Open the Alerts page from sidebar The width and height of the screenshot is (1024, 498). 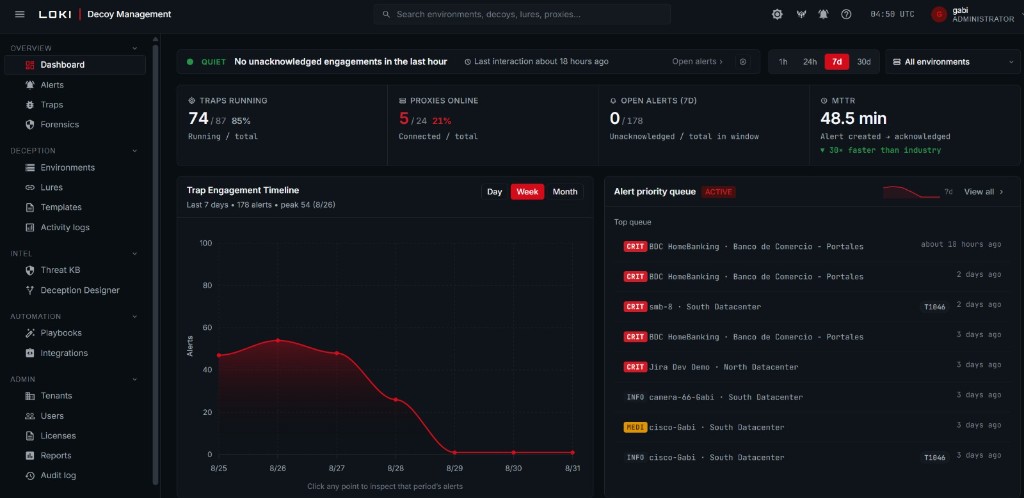tap(74, 85)
